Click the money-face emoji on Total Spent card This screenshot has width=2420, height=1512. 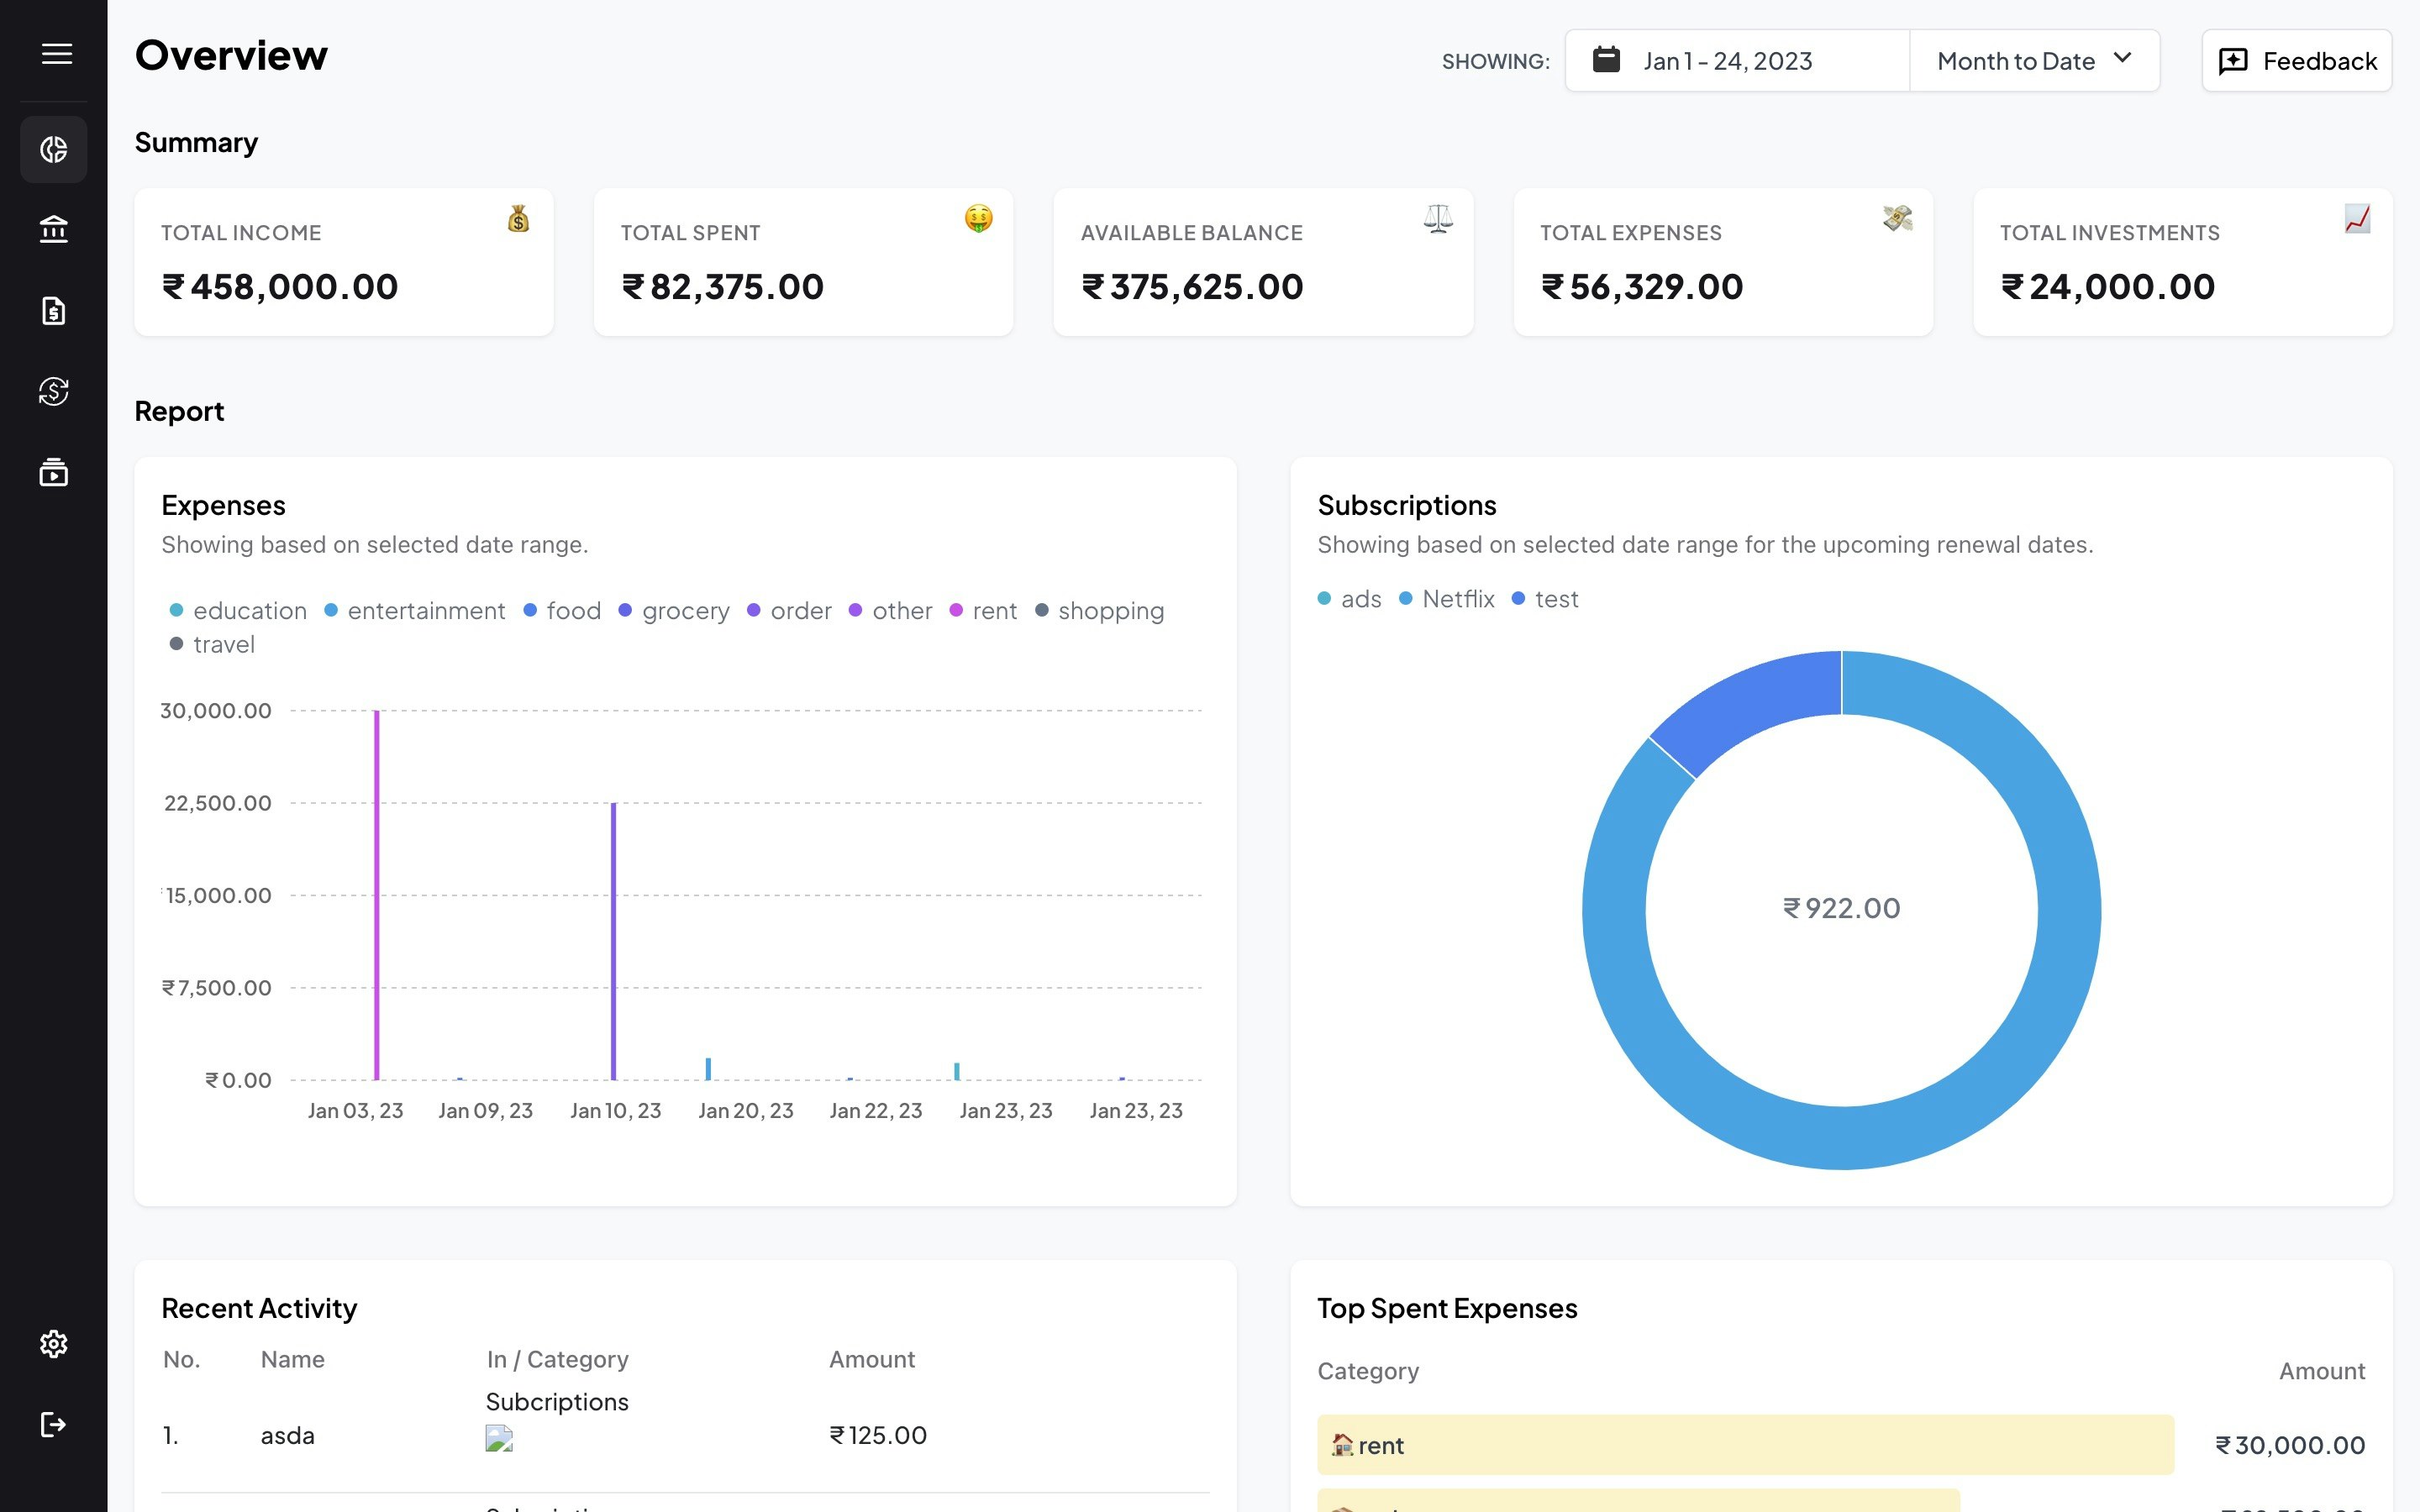coord(978,218)
